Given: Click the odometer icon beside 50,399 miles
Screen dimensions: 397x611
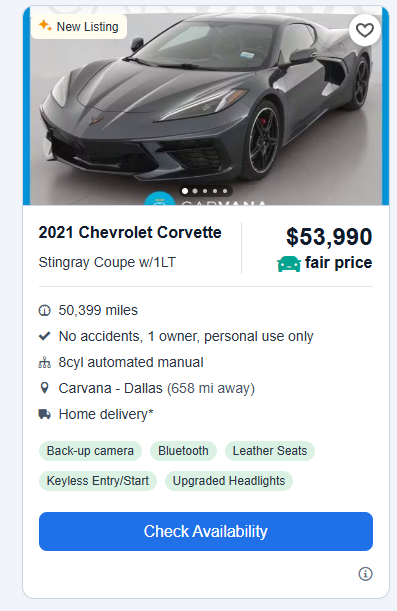Looking at the screenshot, I should click(44, 311).
